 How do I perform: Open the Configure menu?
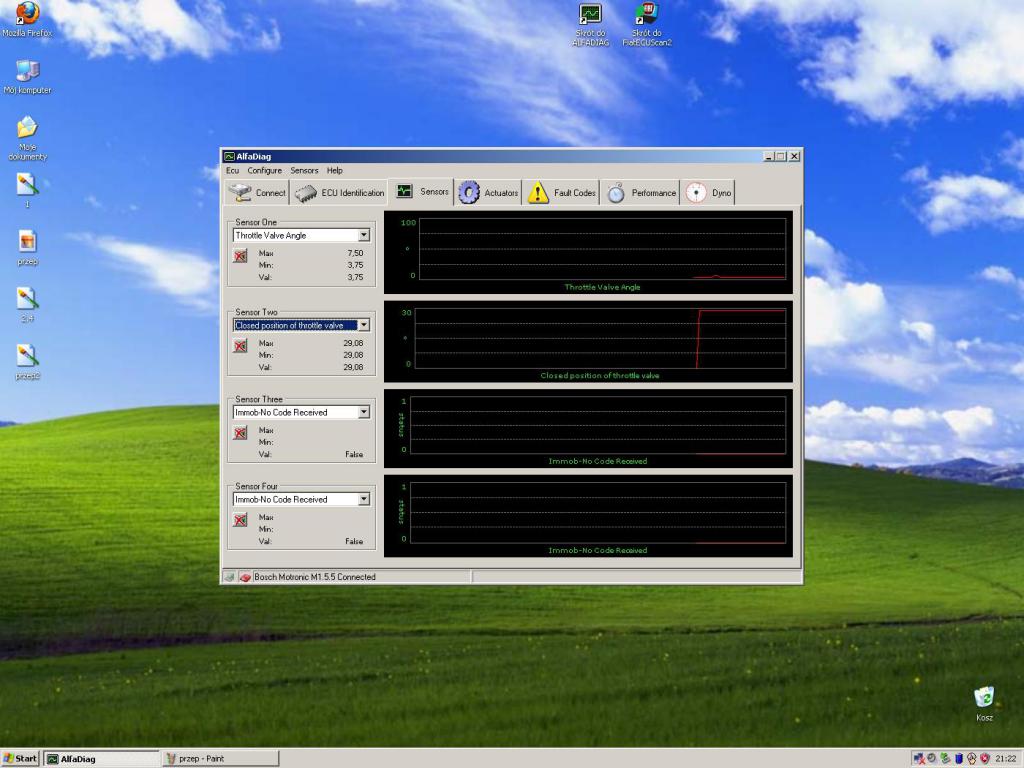click(x=264, y=170)
